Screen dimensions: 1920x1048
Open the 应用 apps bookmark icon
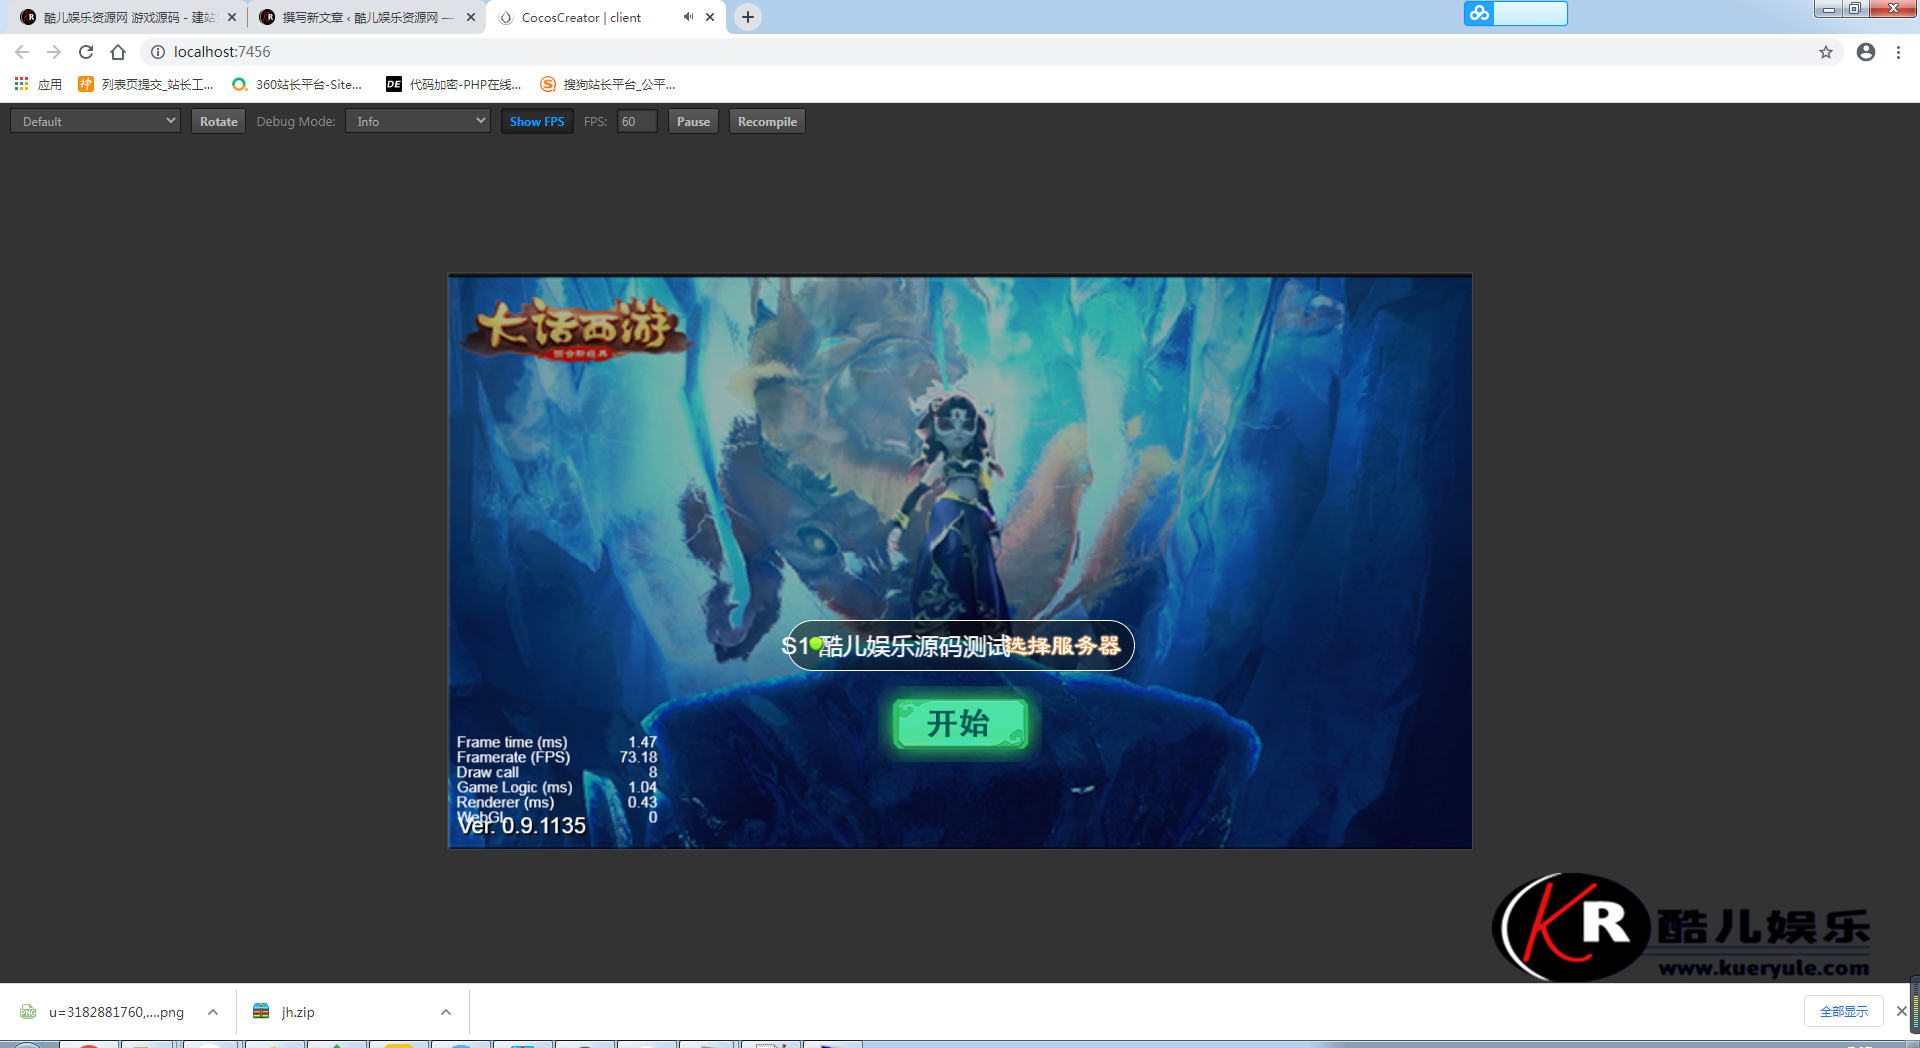coord(21,84)
